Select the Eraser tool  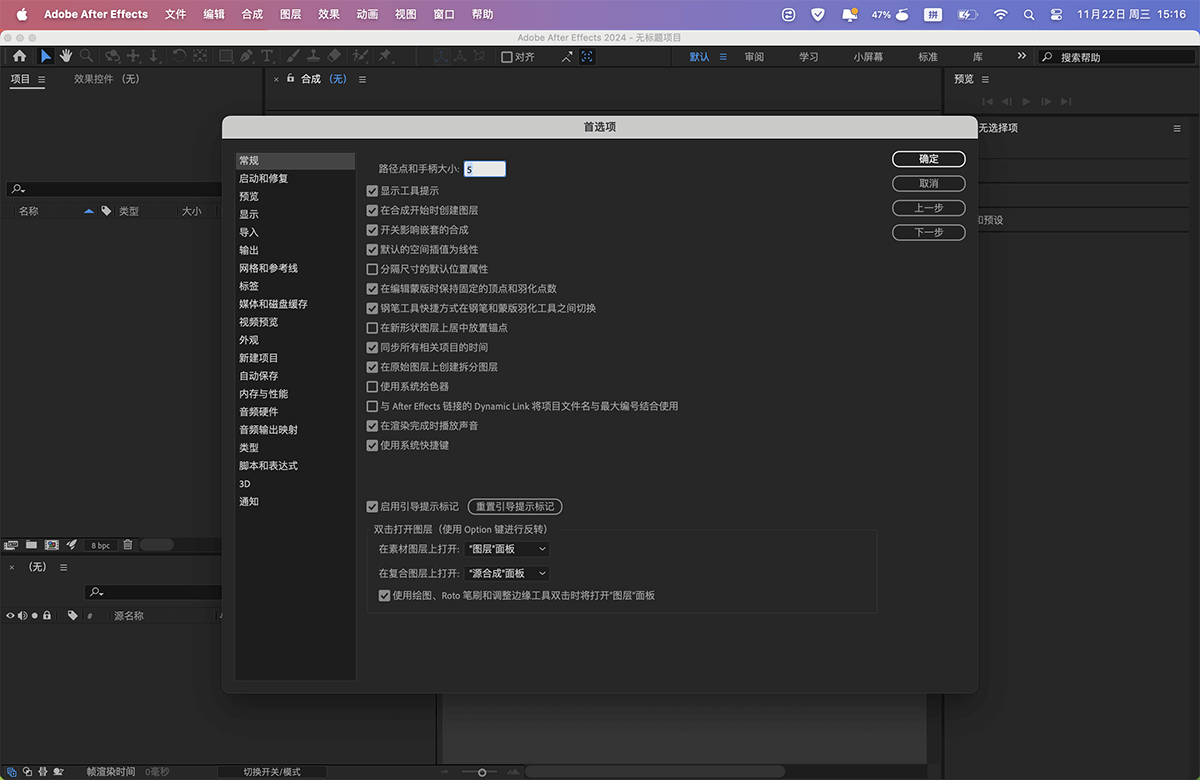point(334,57)
